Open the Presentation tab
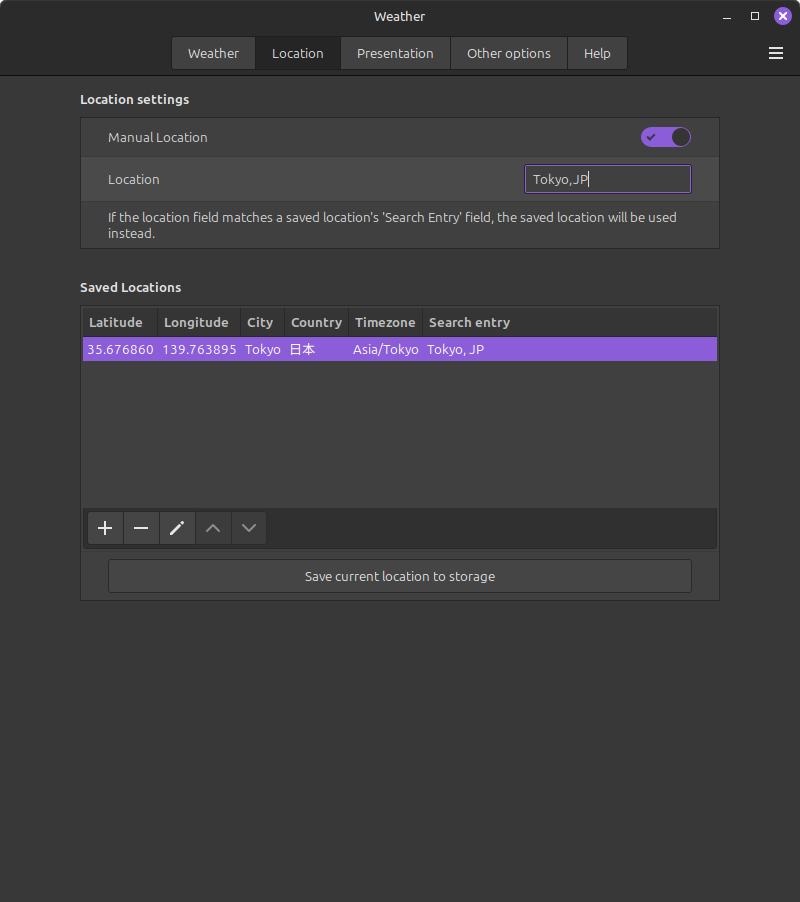The image size is (800, 902). pyautogui.click(x=395, y=54)
